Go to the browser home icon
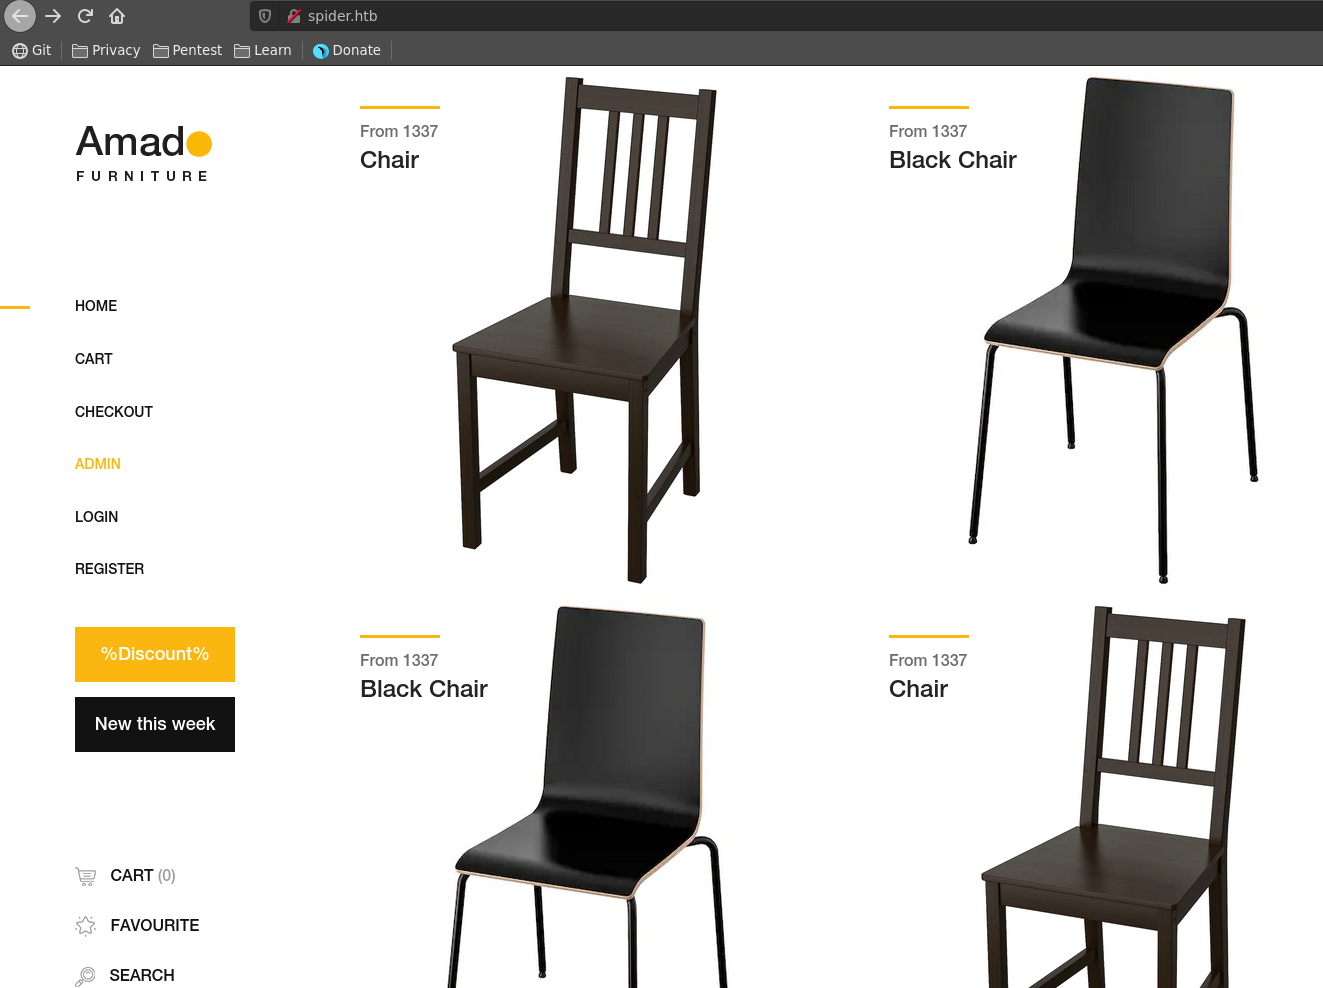Viewport: 1323px width, 988px height. tap(117, 16)
